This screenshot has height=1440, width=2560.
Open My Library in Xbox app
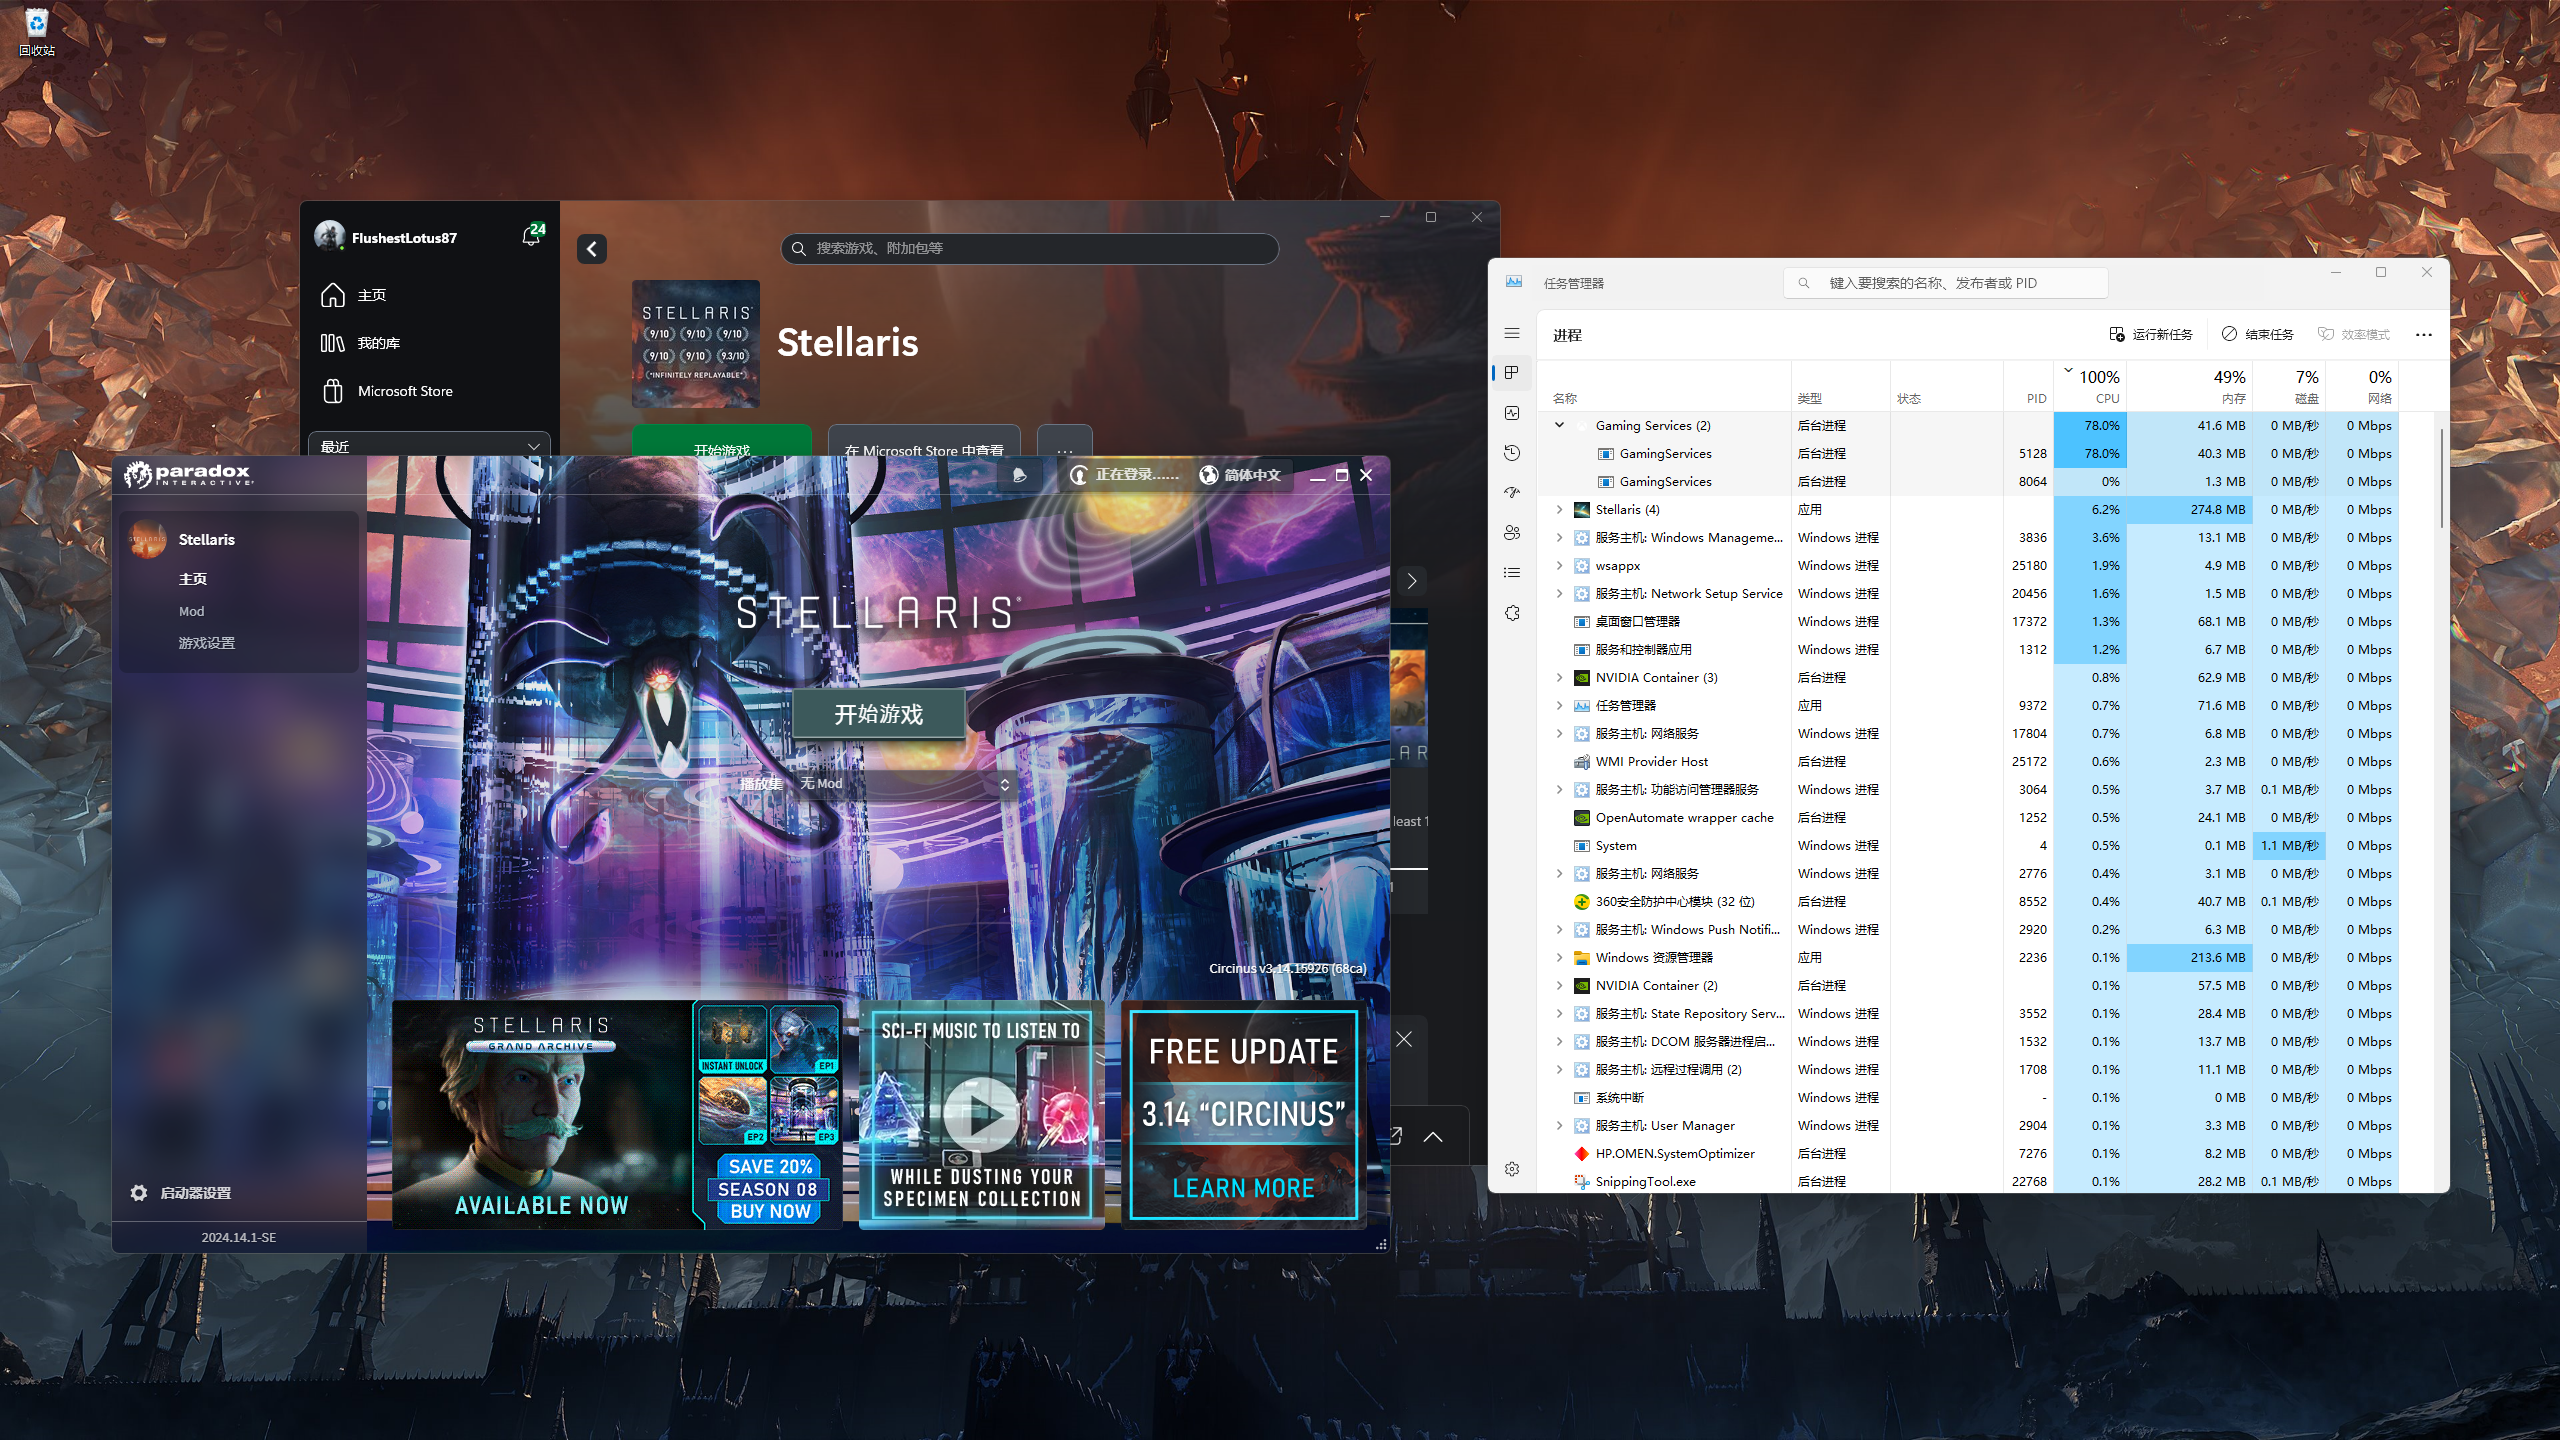[430, 343]
